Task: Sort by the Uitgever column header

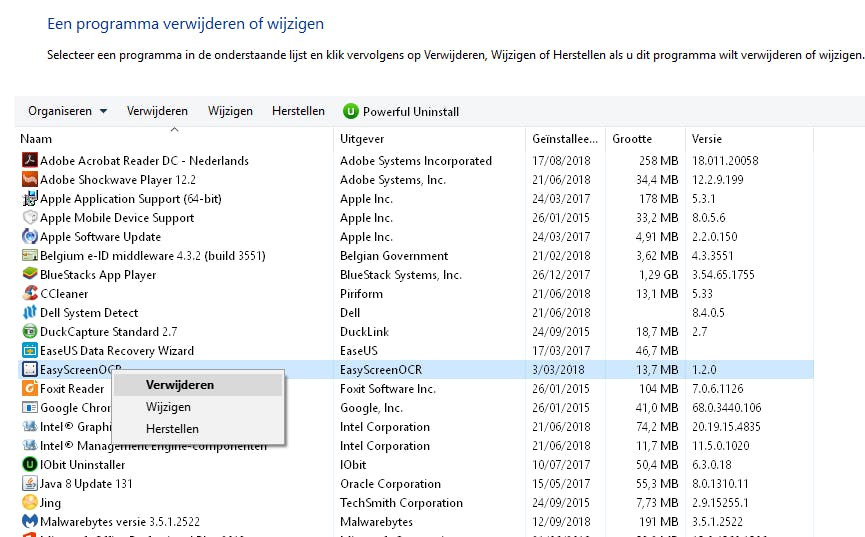Action: click(429, 139)
